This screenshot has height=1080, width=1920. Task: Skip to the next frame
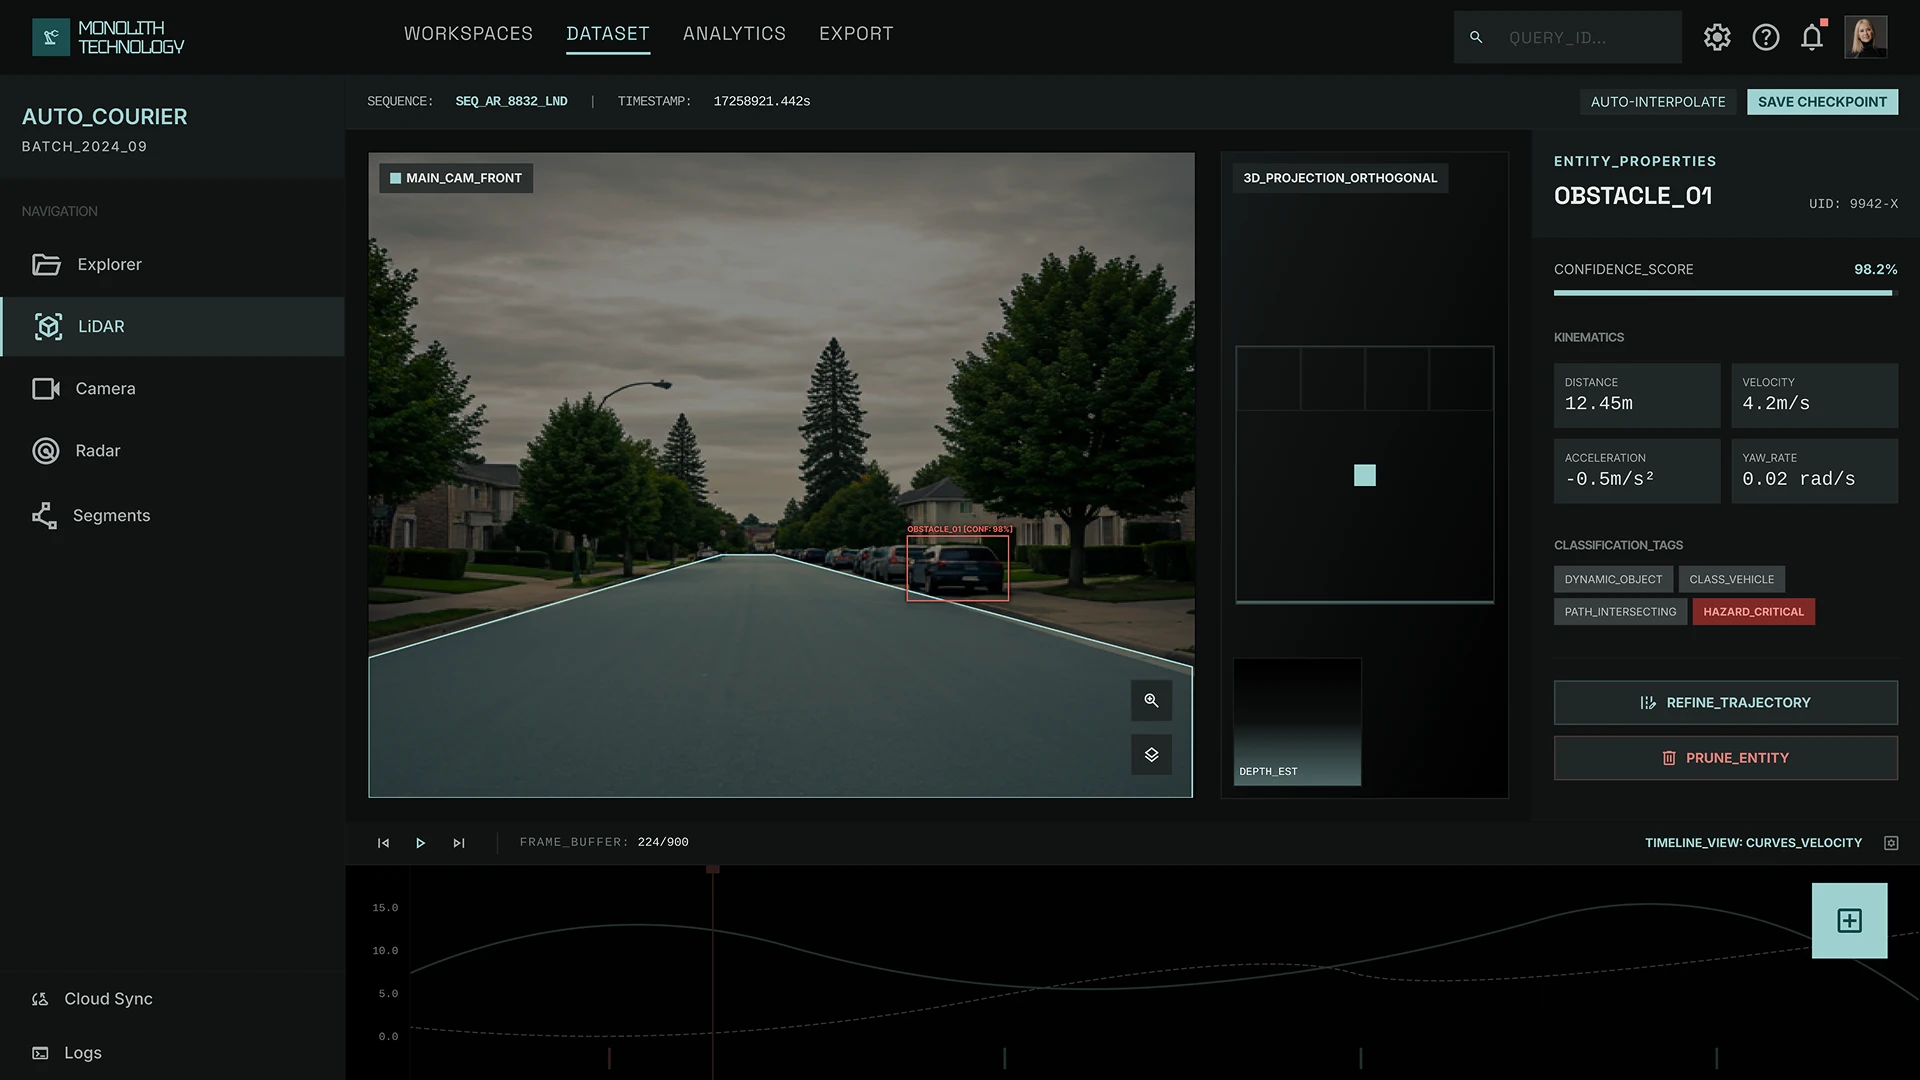(459, 843)
